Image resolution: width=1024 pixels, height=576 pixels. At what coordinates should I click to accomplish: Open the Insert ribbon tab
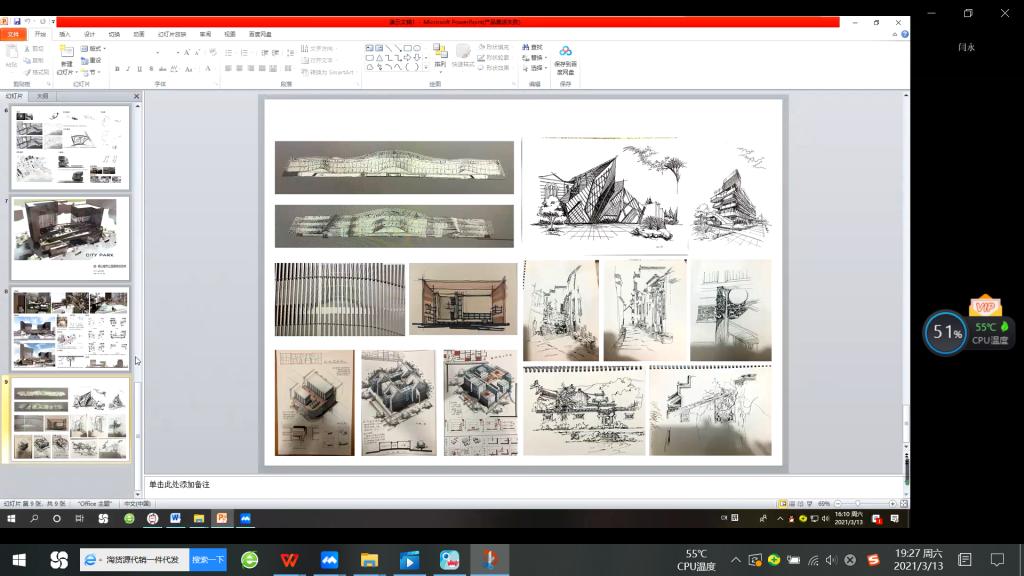[65, 34]
